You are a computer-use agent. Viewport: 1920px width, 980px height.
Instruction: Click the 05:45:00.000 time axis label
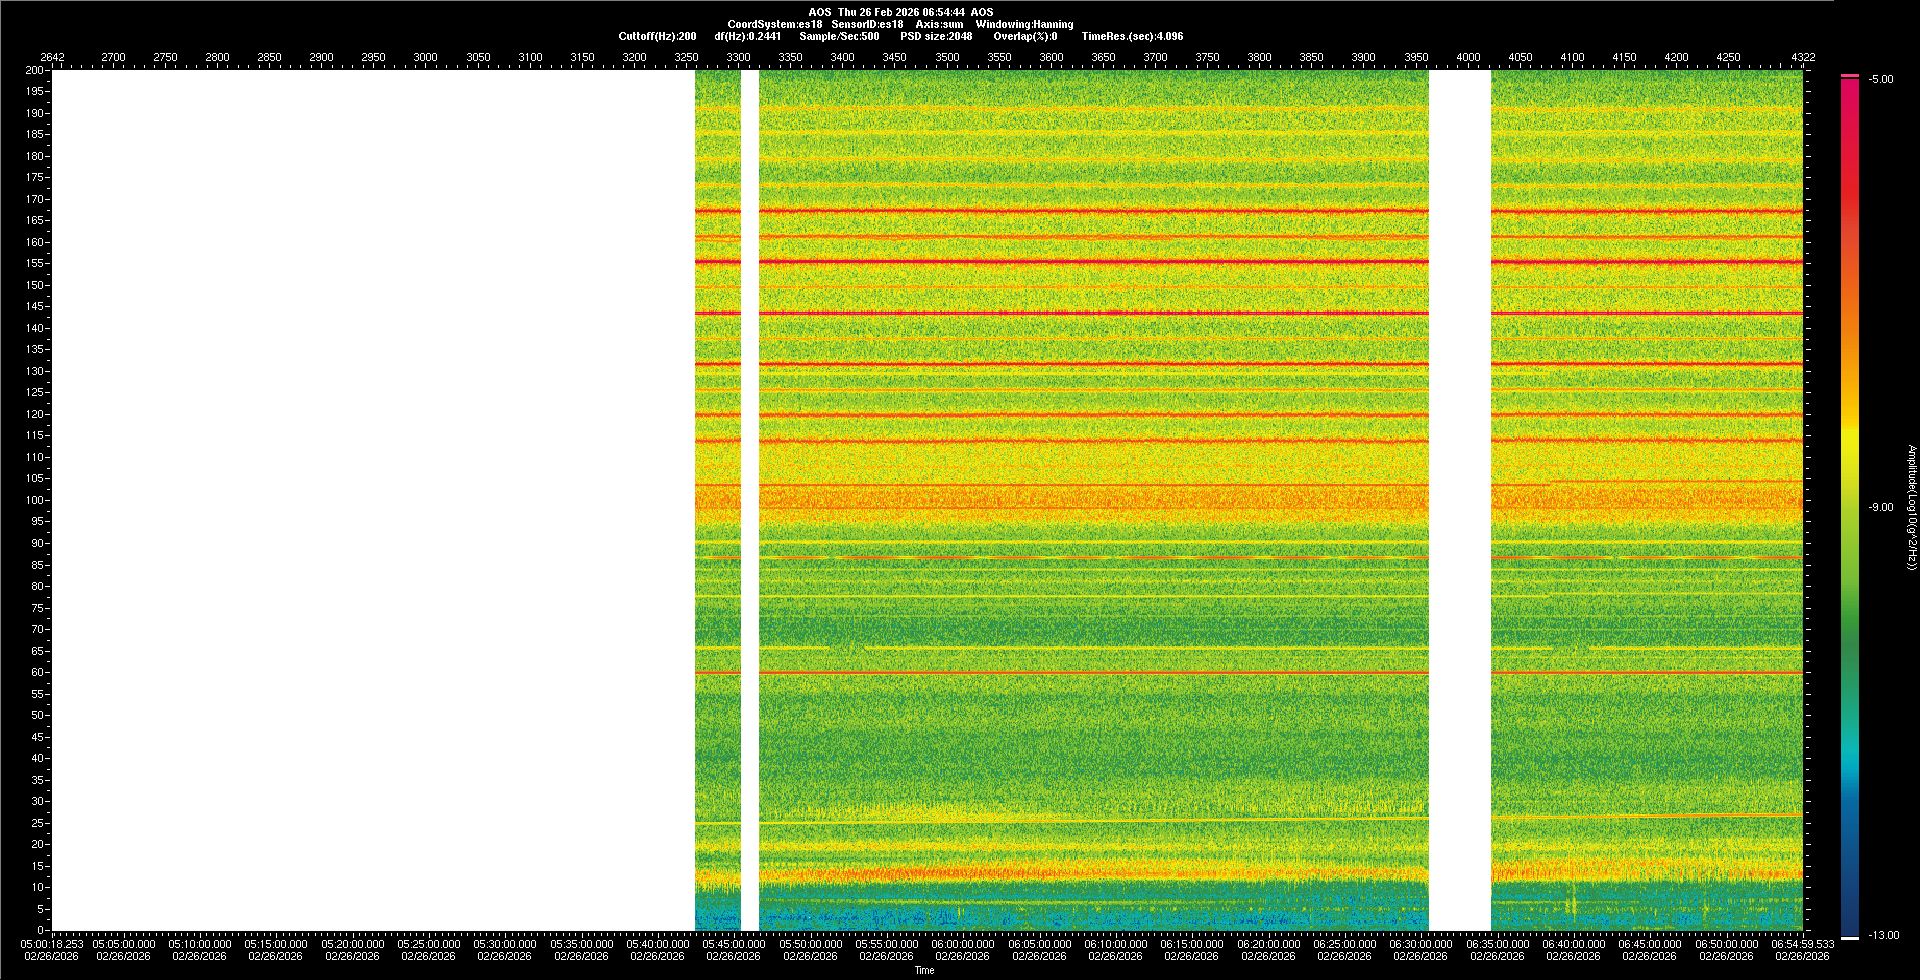(x=733, y=944)
